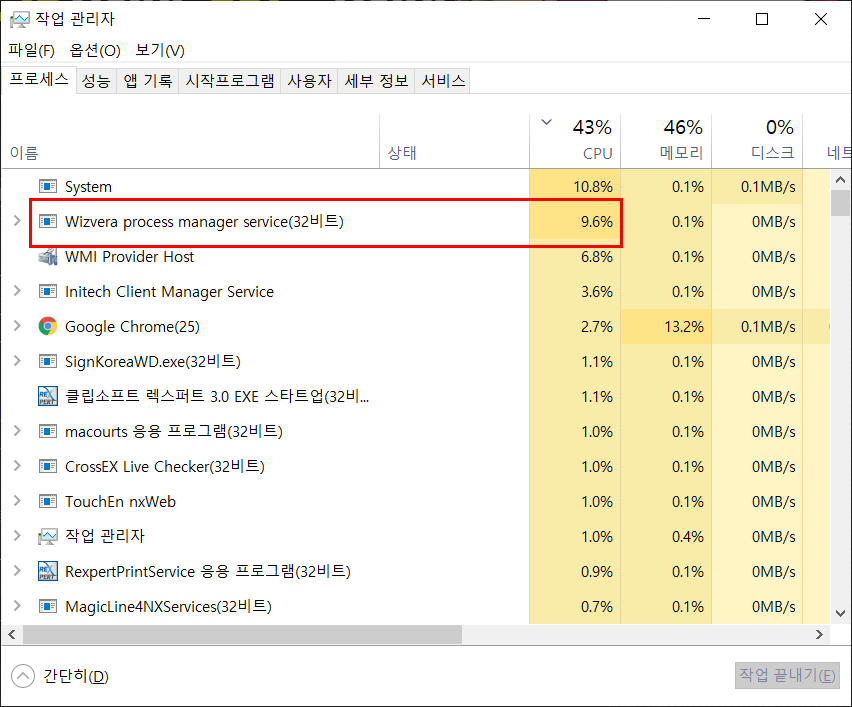The image size is (852, 707).
Task: Expand the RexpertPrintService row
Action: [17, 571]
